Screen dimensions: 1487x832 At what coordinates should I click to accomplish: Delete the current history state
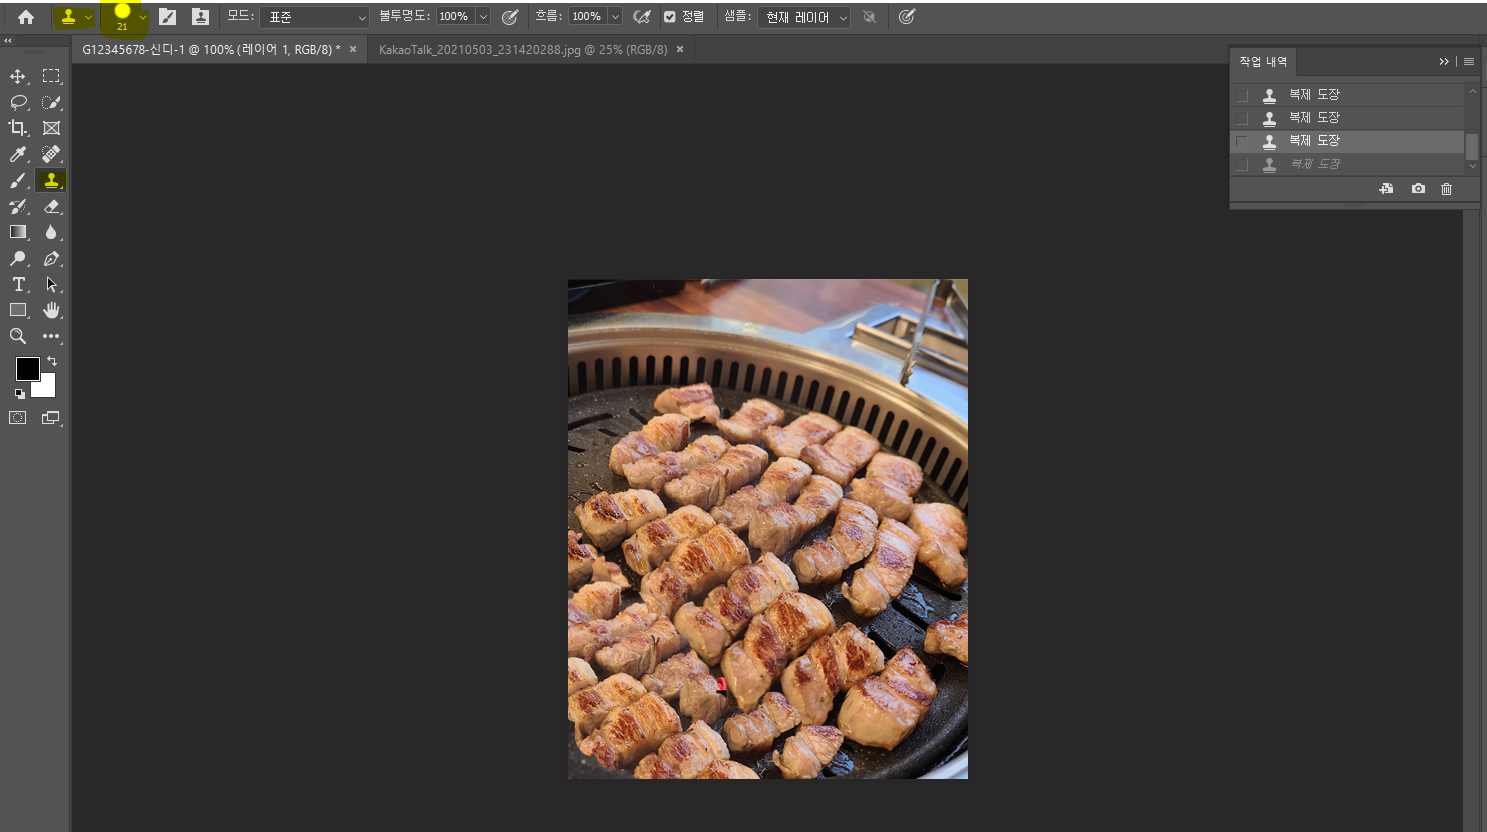click(1446, 188)
